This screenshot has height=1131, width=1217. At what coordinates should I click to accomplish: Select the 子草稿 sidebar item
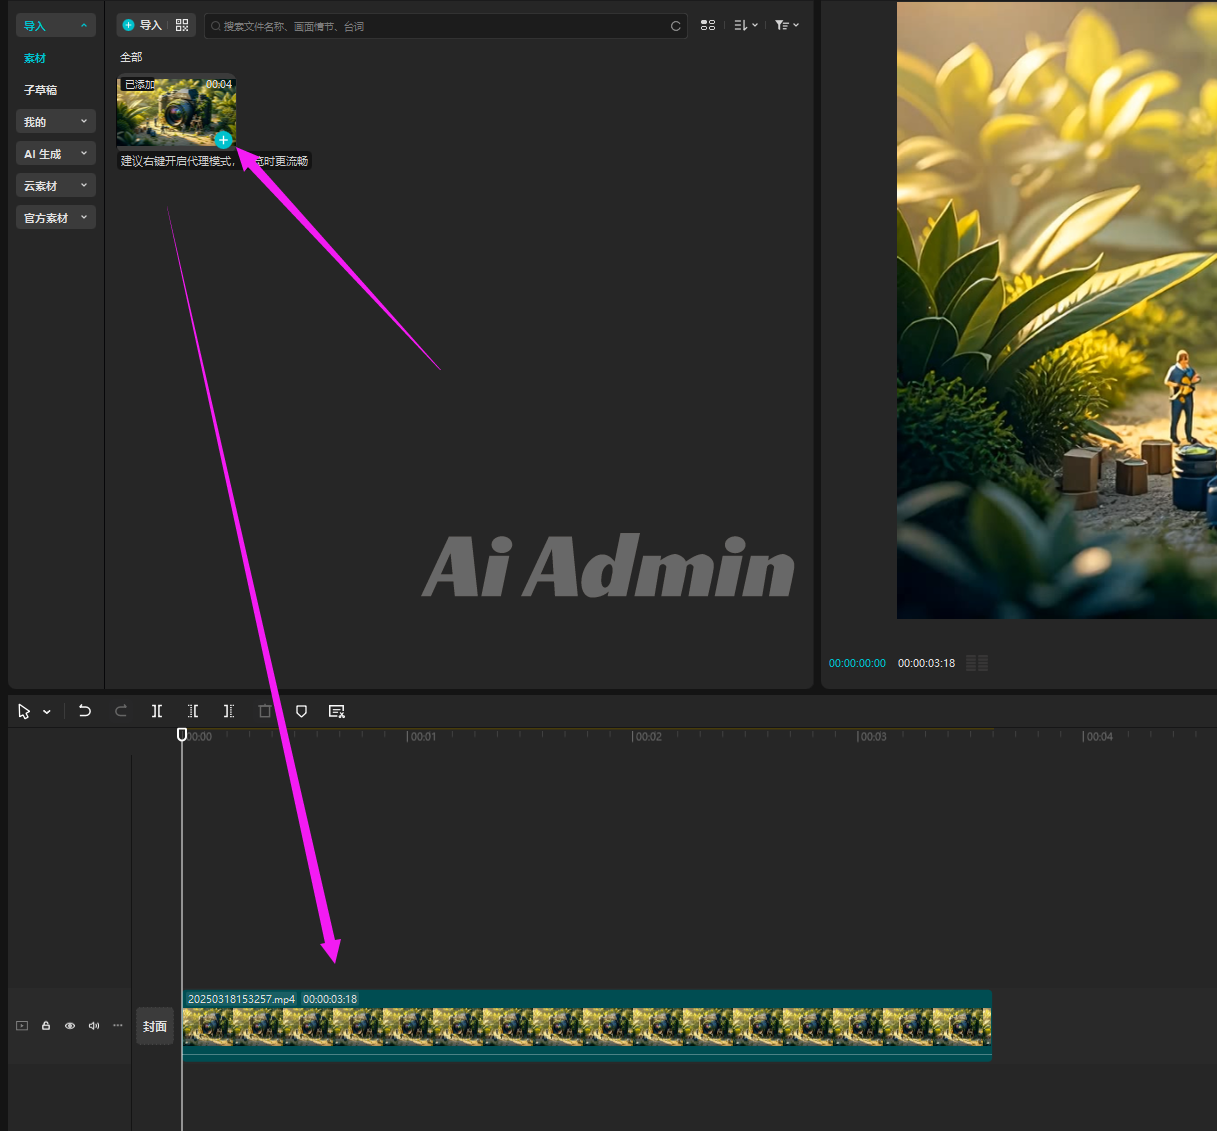click(41, 90)
